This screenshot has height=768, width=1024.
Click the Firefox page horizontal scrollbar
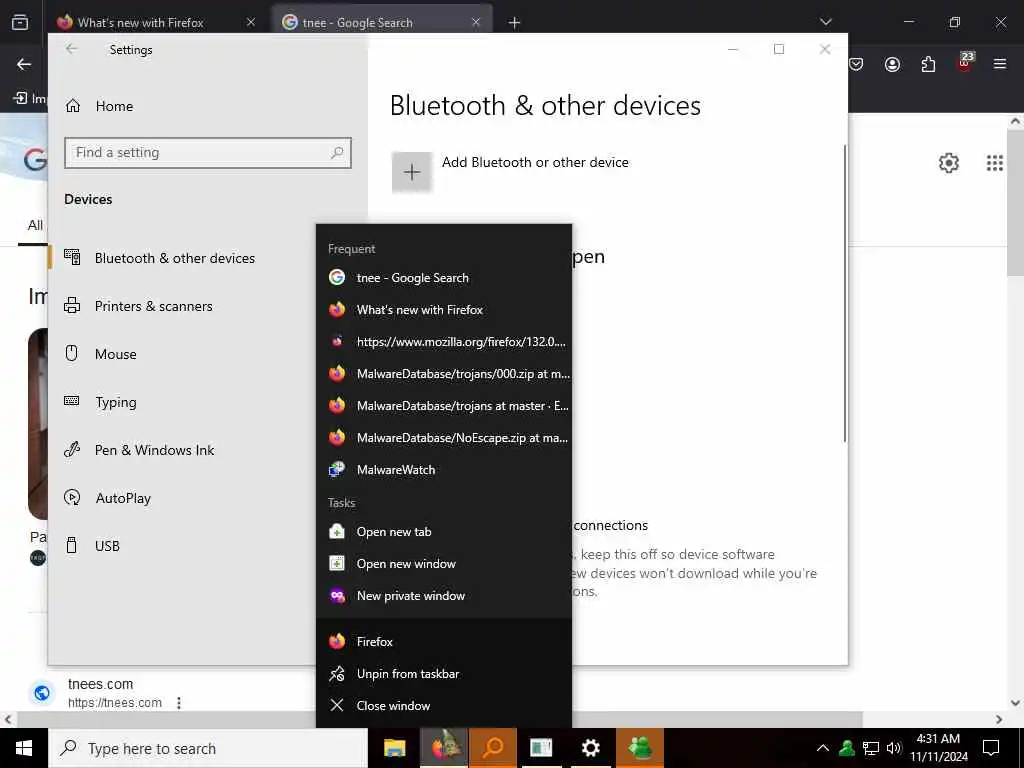(x=439, y=719)
